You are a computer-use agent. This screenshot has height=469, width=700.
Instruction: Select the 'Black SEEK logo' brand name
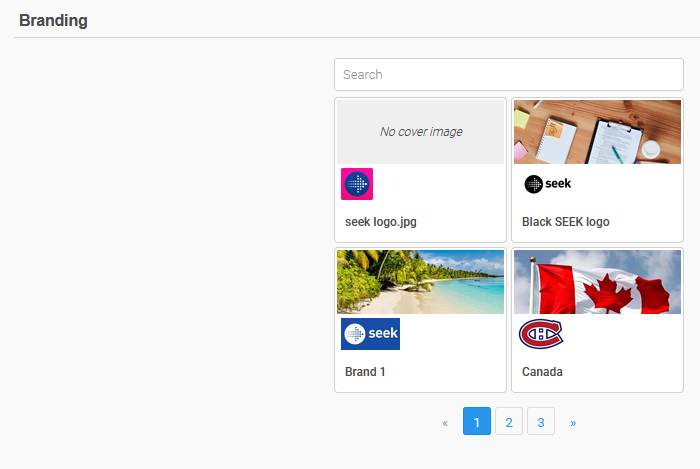point(566,222)
